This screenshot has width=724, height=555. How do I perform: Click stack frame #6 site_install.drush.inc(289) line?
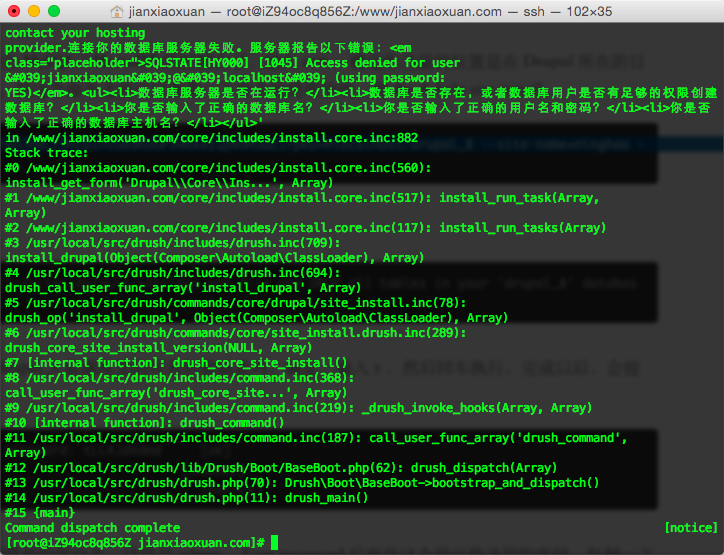[235, 333]
